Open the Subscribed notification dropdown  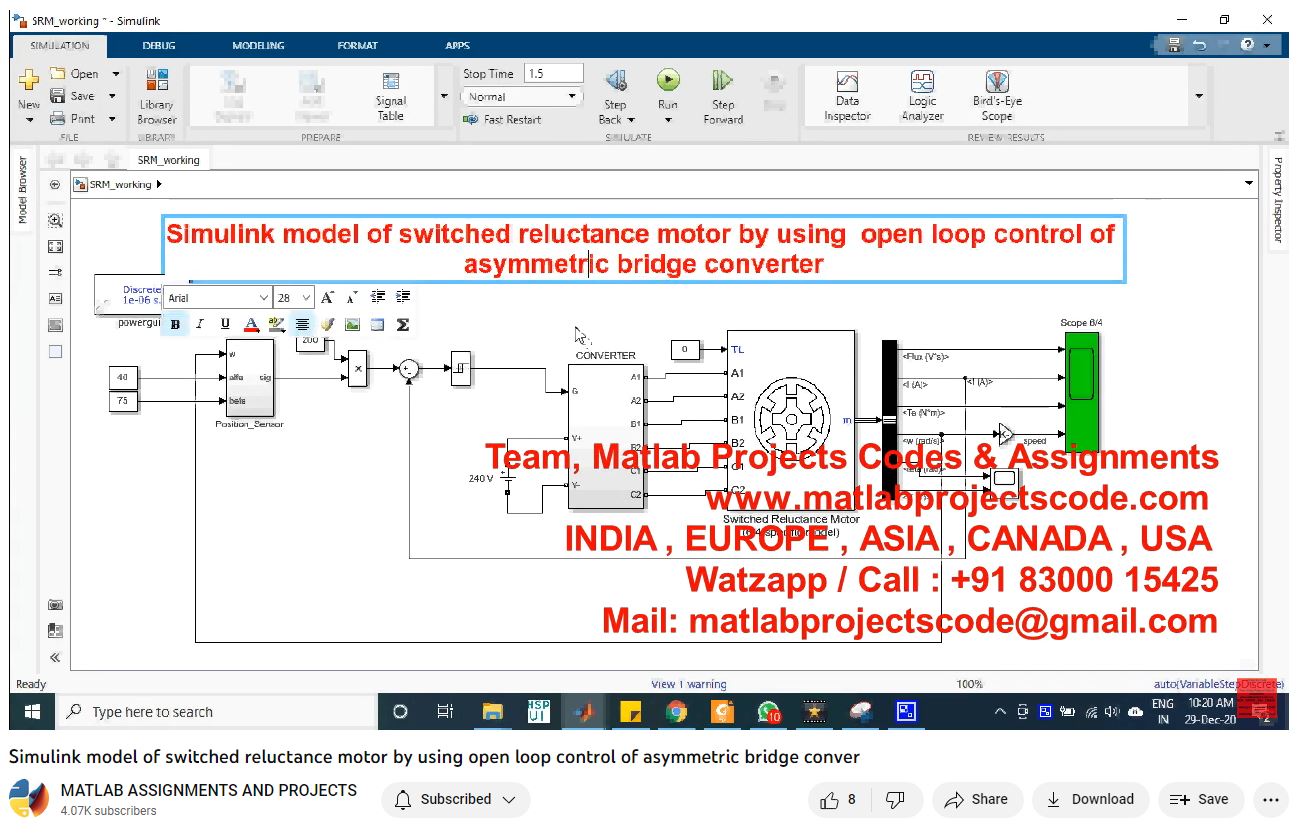tap(456, 799)
